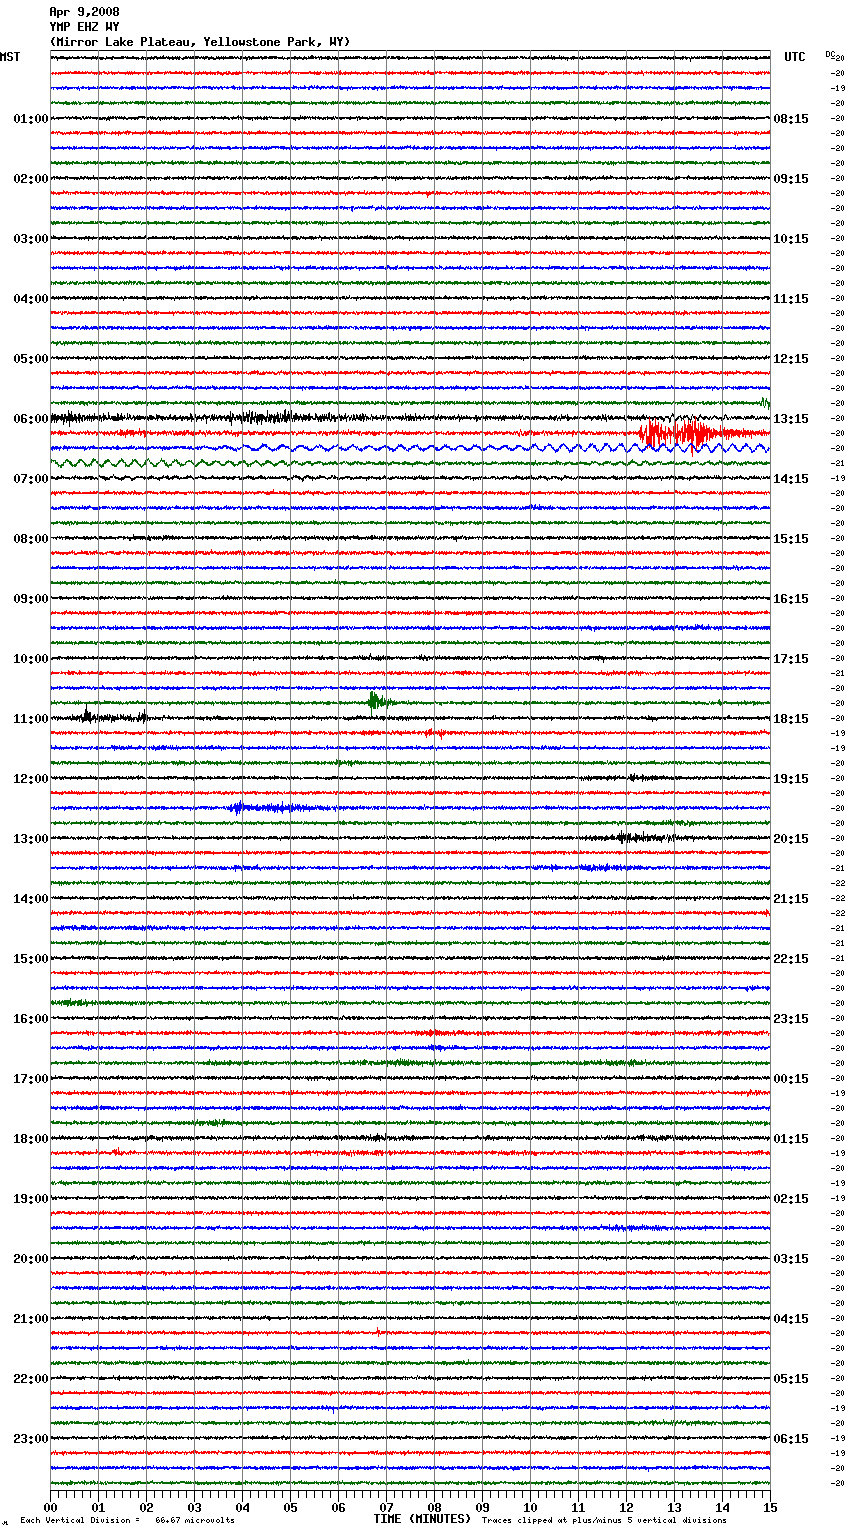Click the 23:15 UTC time label
Image resolution: width=850 pixels, height=1534 pixels.
[791, 1019]
